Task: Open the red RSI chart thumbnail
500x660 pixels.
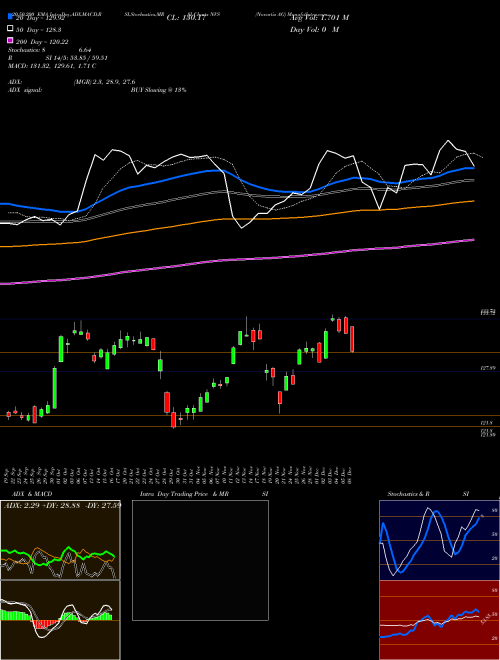Action: [x=439, y=620]
